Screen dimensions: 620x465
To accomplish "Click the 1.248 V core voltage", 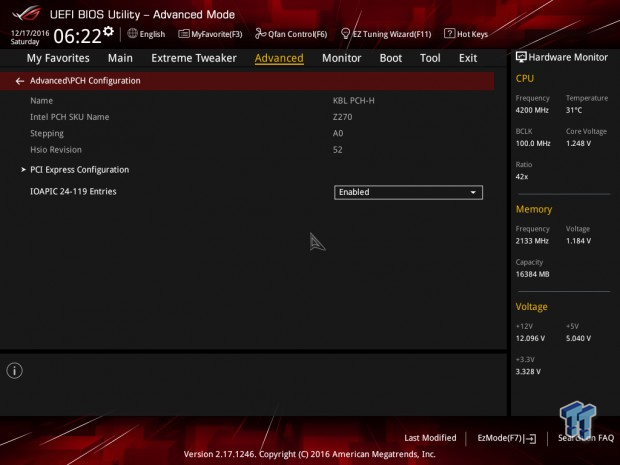I will click(x=578, y=144).
